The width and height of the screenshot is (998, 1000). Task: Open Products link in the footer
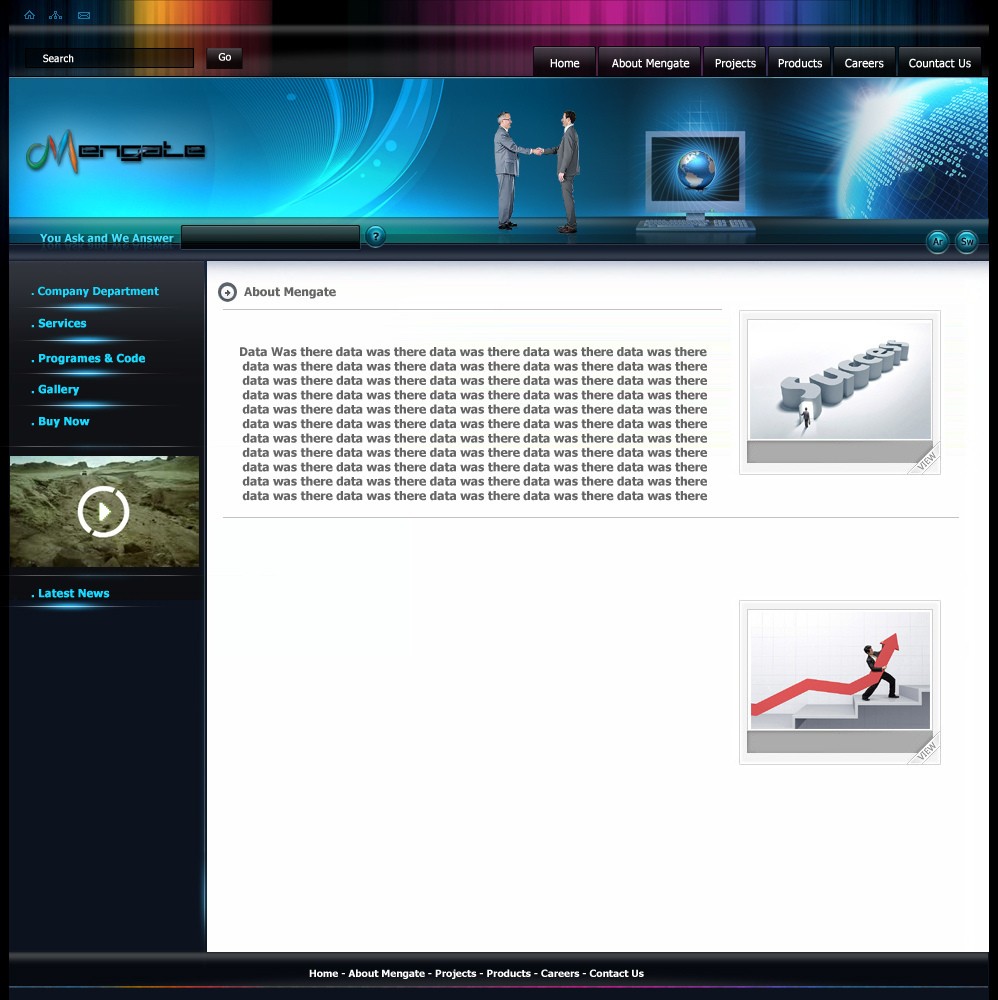(x=508, y=973)
